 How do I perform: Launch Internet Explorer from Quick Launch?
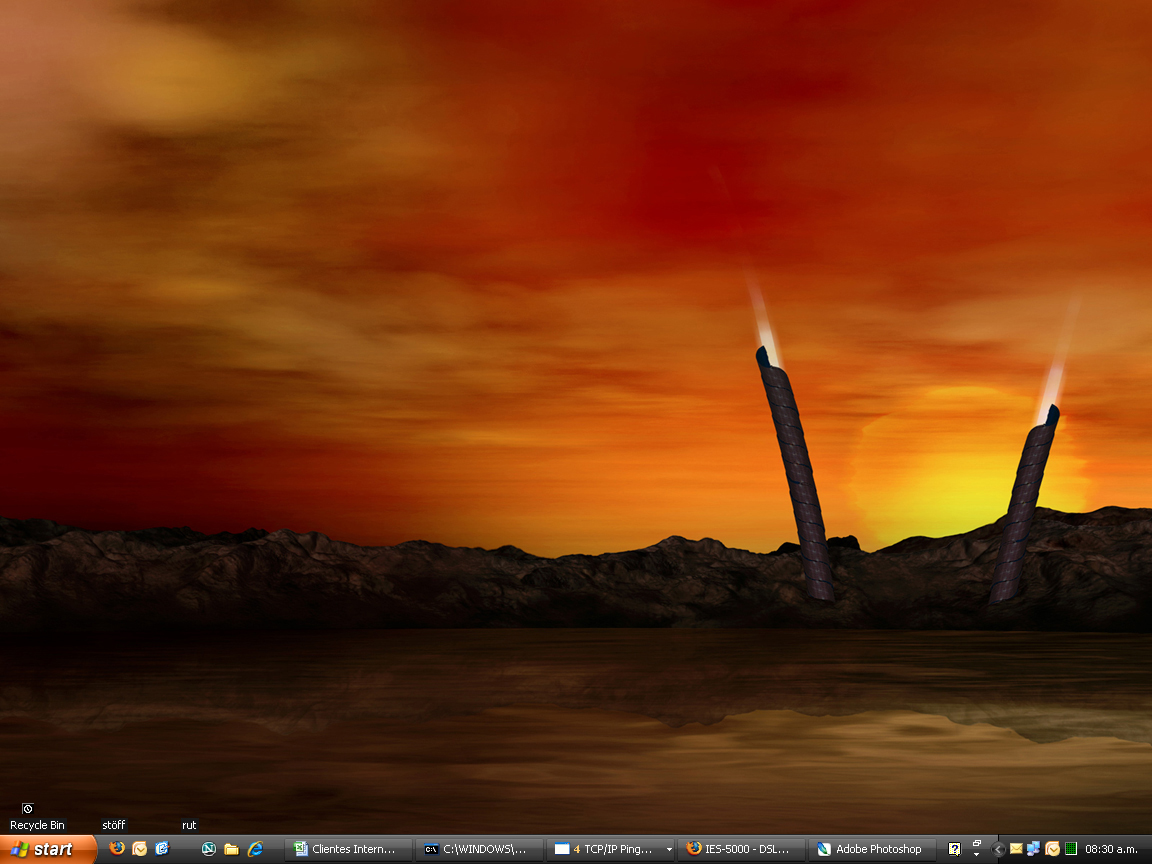tap(255, 849)
